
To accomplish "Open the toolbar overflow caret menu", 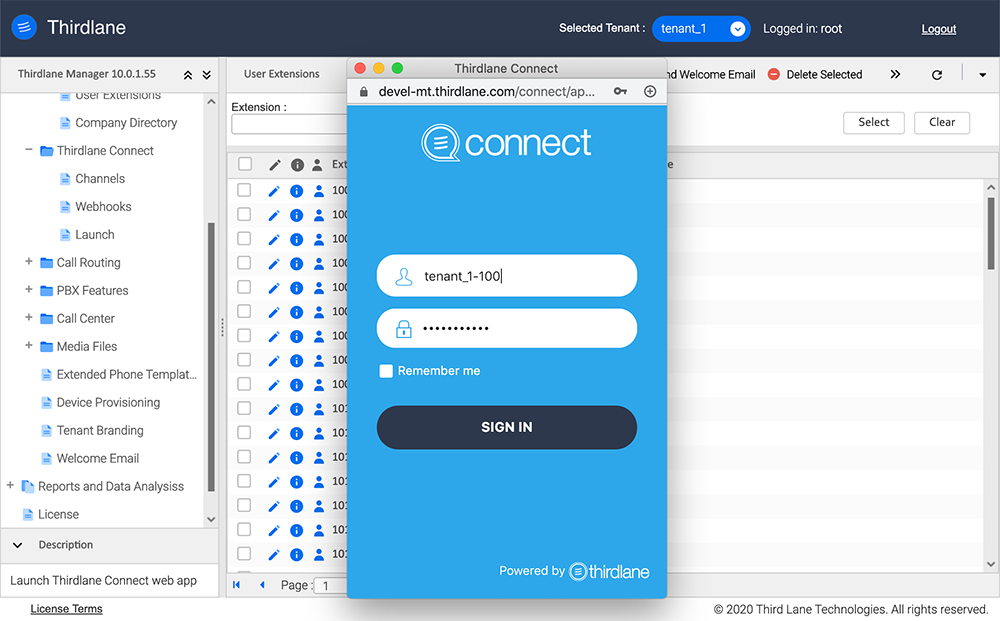I will click(x=982, y=75).
